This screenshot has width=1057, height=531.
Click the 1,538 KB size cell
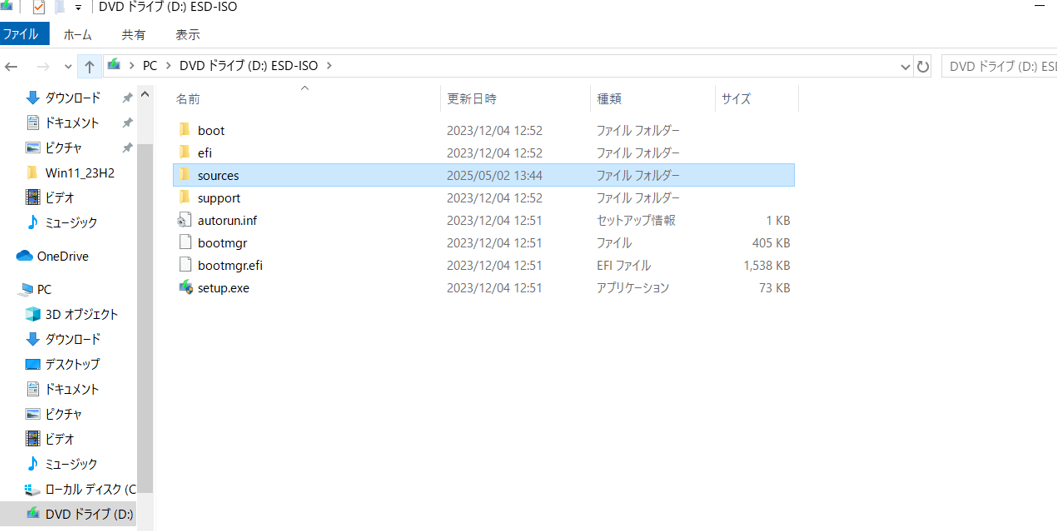767,266
